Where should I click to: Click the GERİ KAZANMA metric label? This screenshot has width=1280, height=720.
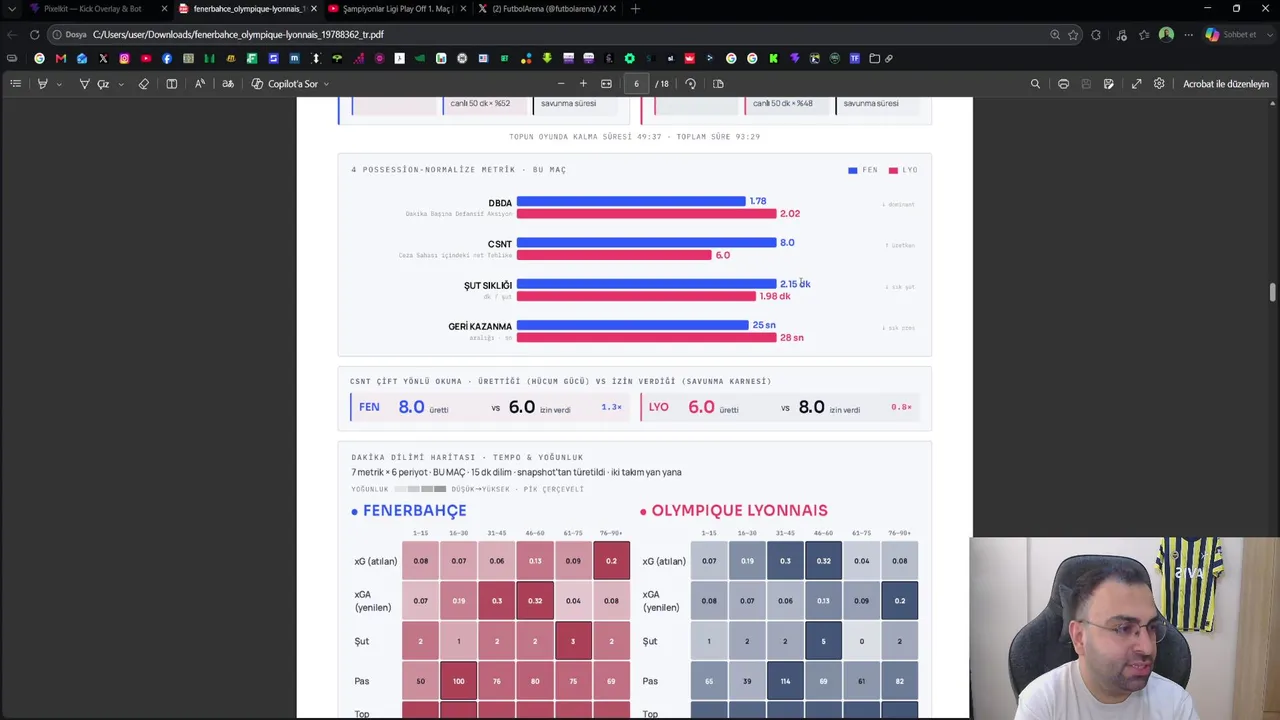480,326
